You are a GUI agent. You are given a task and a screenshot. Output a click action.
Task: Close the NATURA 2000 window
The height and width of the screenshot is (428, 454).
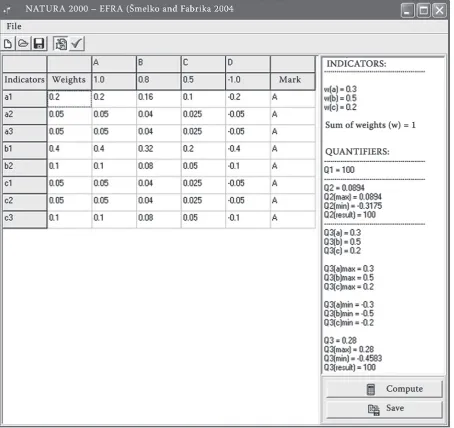pyautogui.click(x=439, y=10)
